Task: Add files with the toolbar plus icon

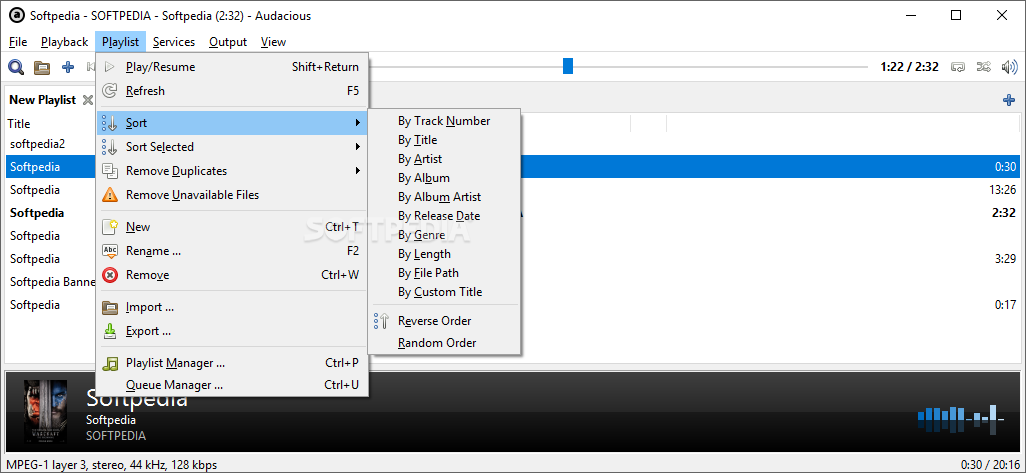Action: coord(68,67)
